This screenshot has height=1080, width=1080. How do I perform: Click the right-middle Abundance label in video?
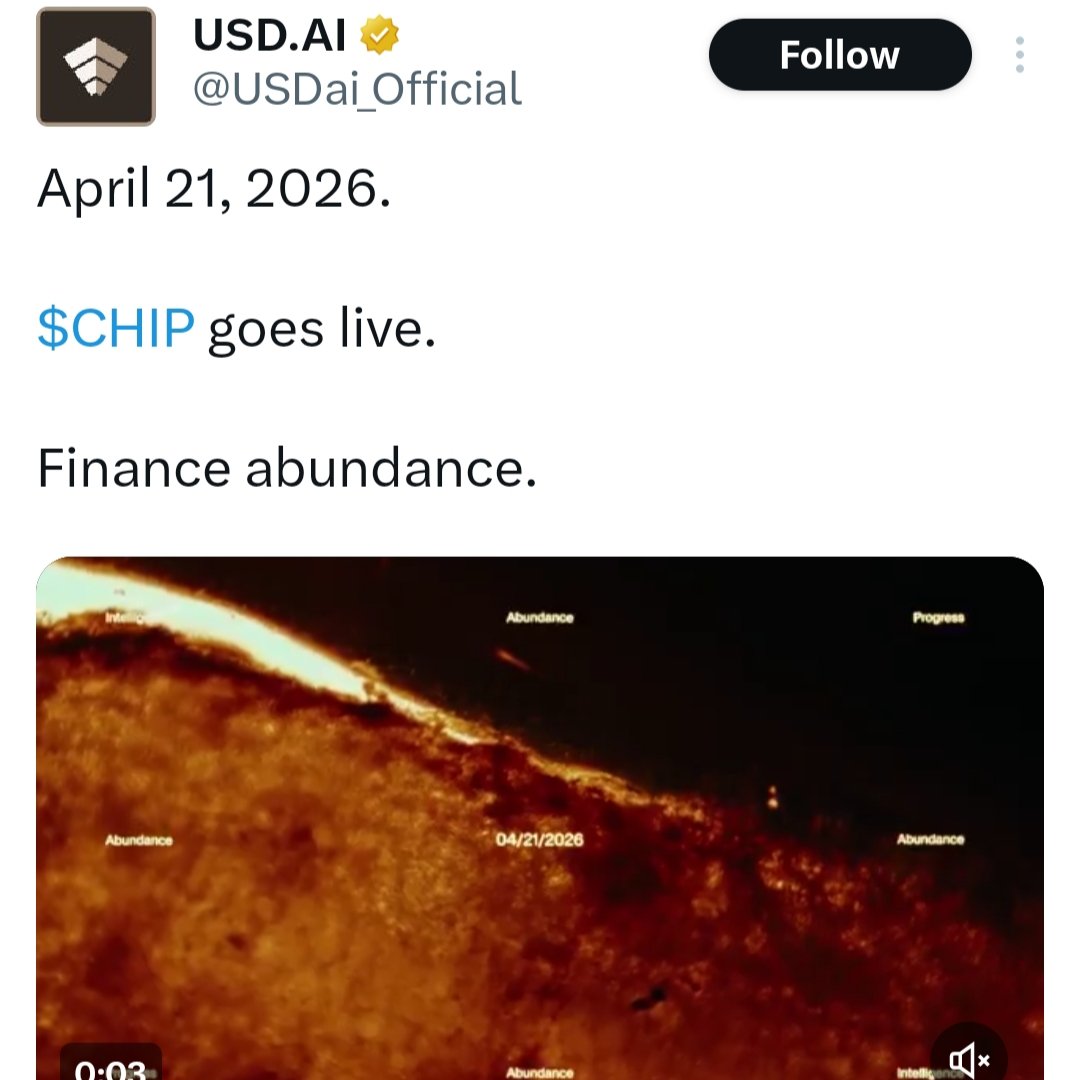click(x=930, y=840)
